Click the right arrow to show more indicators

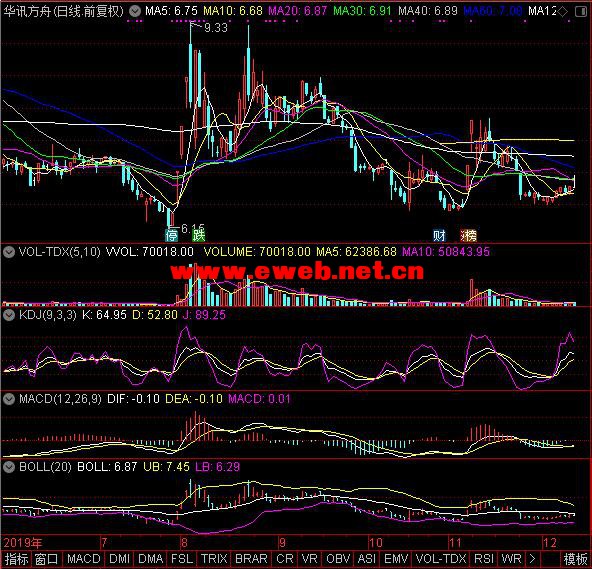(x=532, y=558)
